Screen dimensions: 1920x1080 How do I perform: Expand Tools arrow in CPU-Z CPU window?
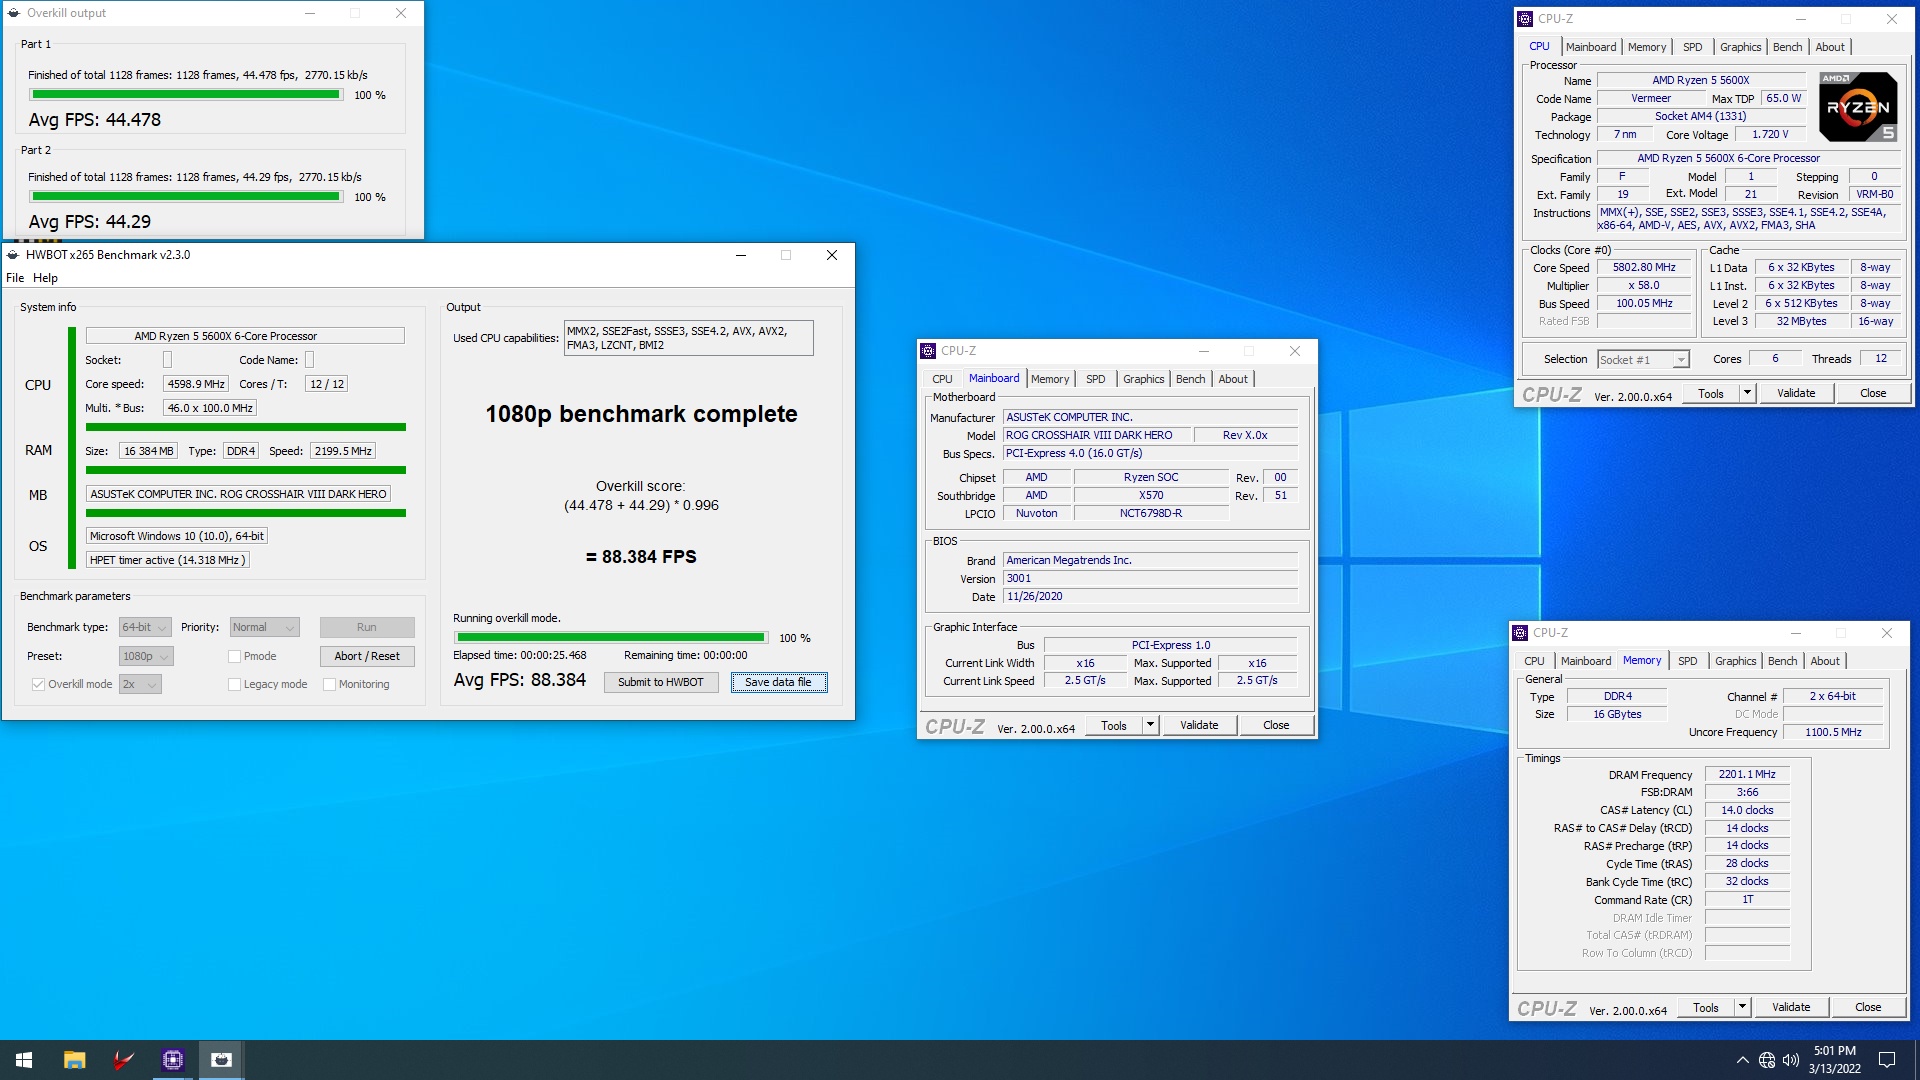point(1747,394)
